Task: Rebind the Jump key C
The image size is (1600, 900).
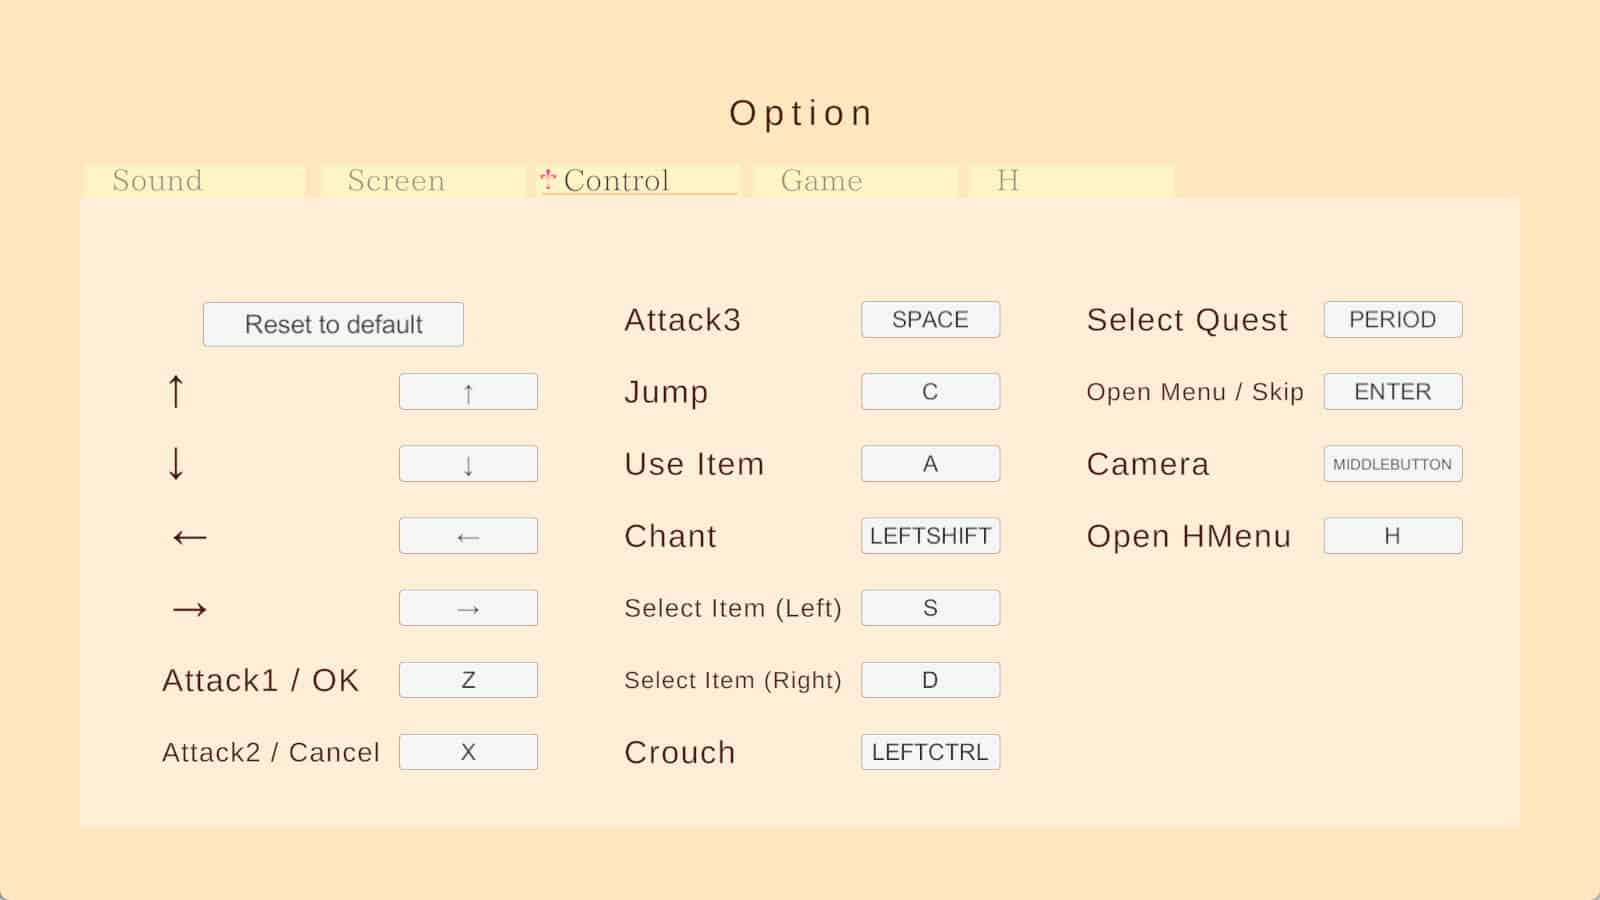Action: (930, 392)
